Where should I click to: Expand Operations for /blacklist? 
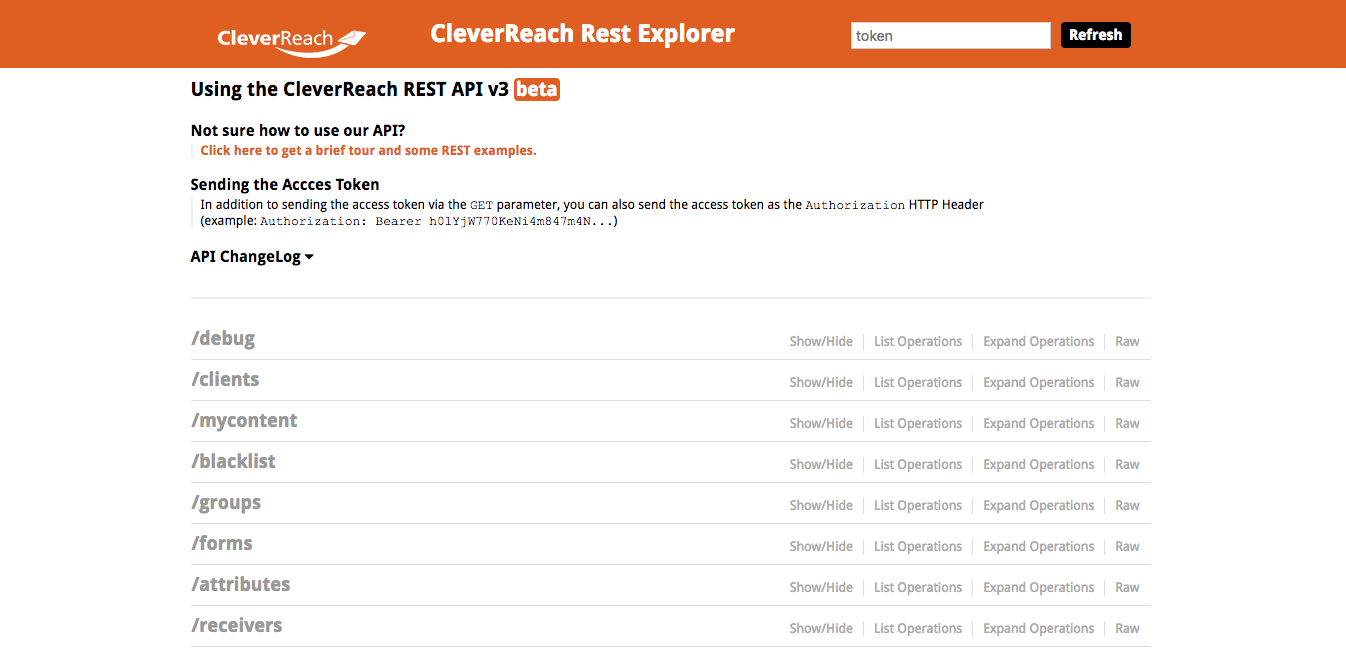[x=1039, y=464]
